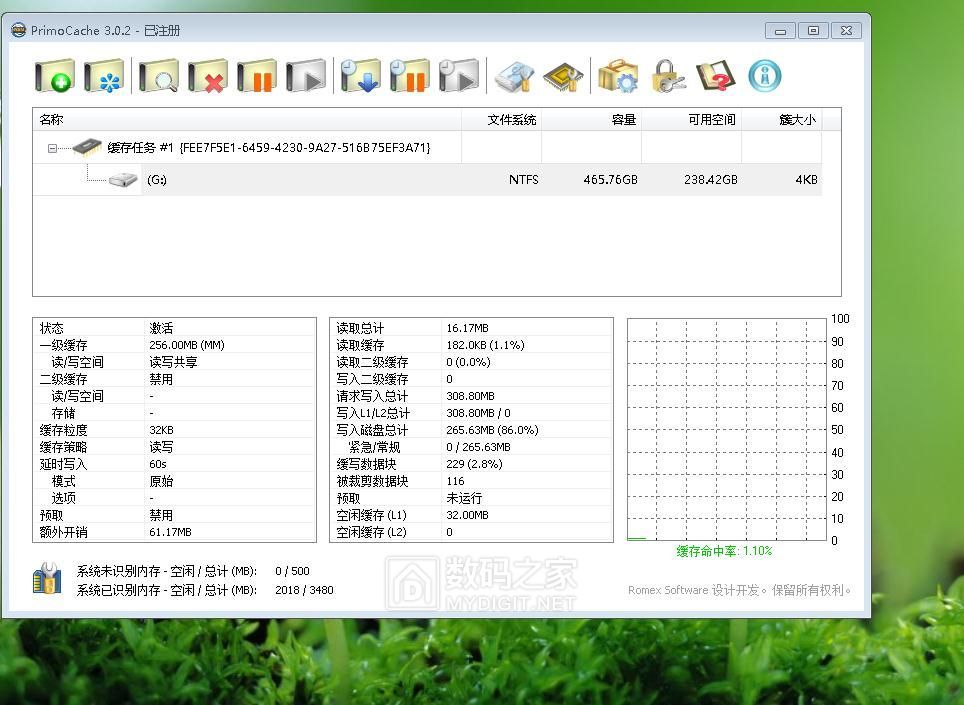964x705 pixels.
Task: Open help book with question mark icon
Action: [715, 76]
